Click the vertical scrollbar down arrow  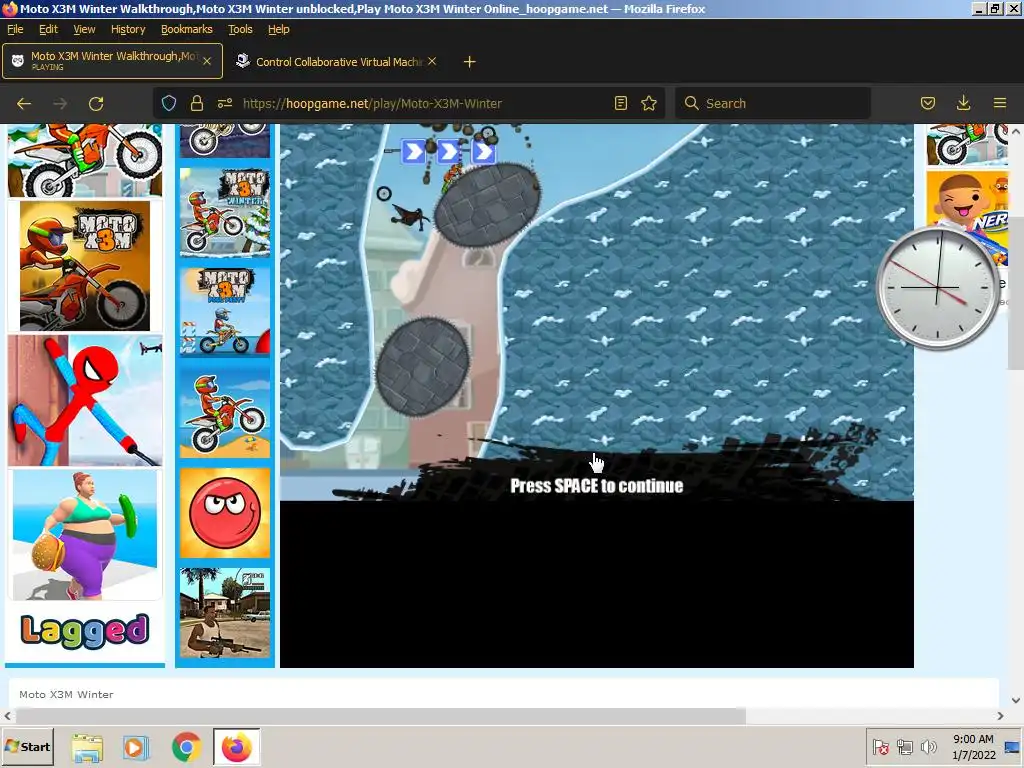(1016, 700)
